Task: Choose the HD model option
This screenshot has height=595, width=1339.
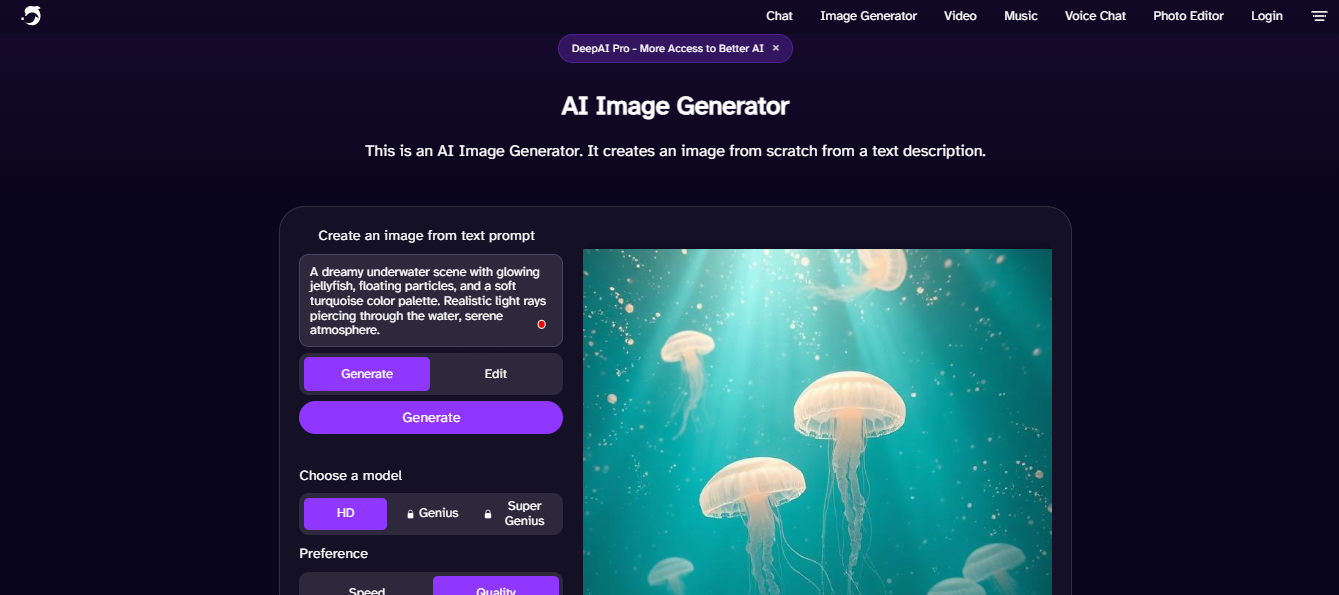Action: [x=345, y=514]
